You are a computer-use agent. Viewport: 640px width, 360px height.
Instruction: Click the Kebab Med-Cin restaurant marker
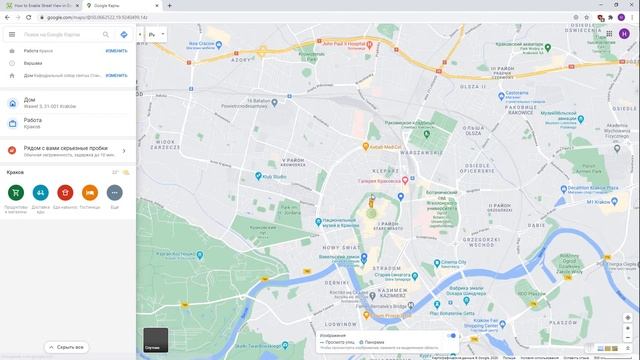[x=366, y=146]
